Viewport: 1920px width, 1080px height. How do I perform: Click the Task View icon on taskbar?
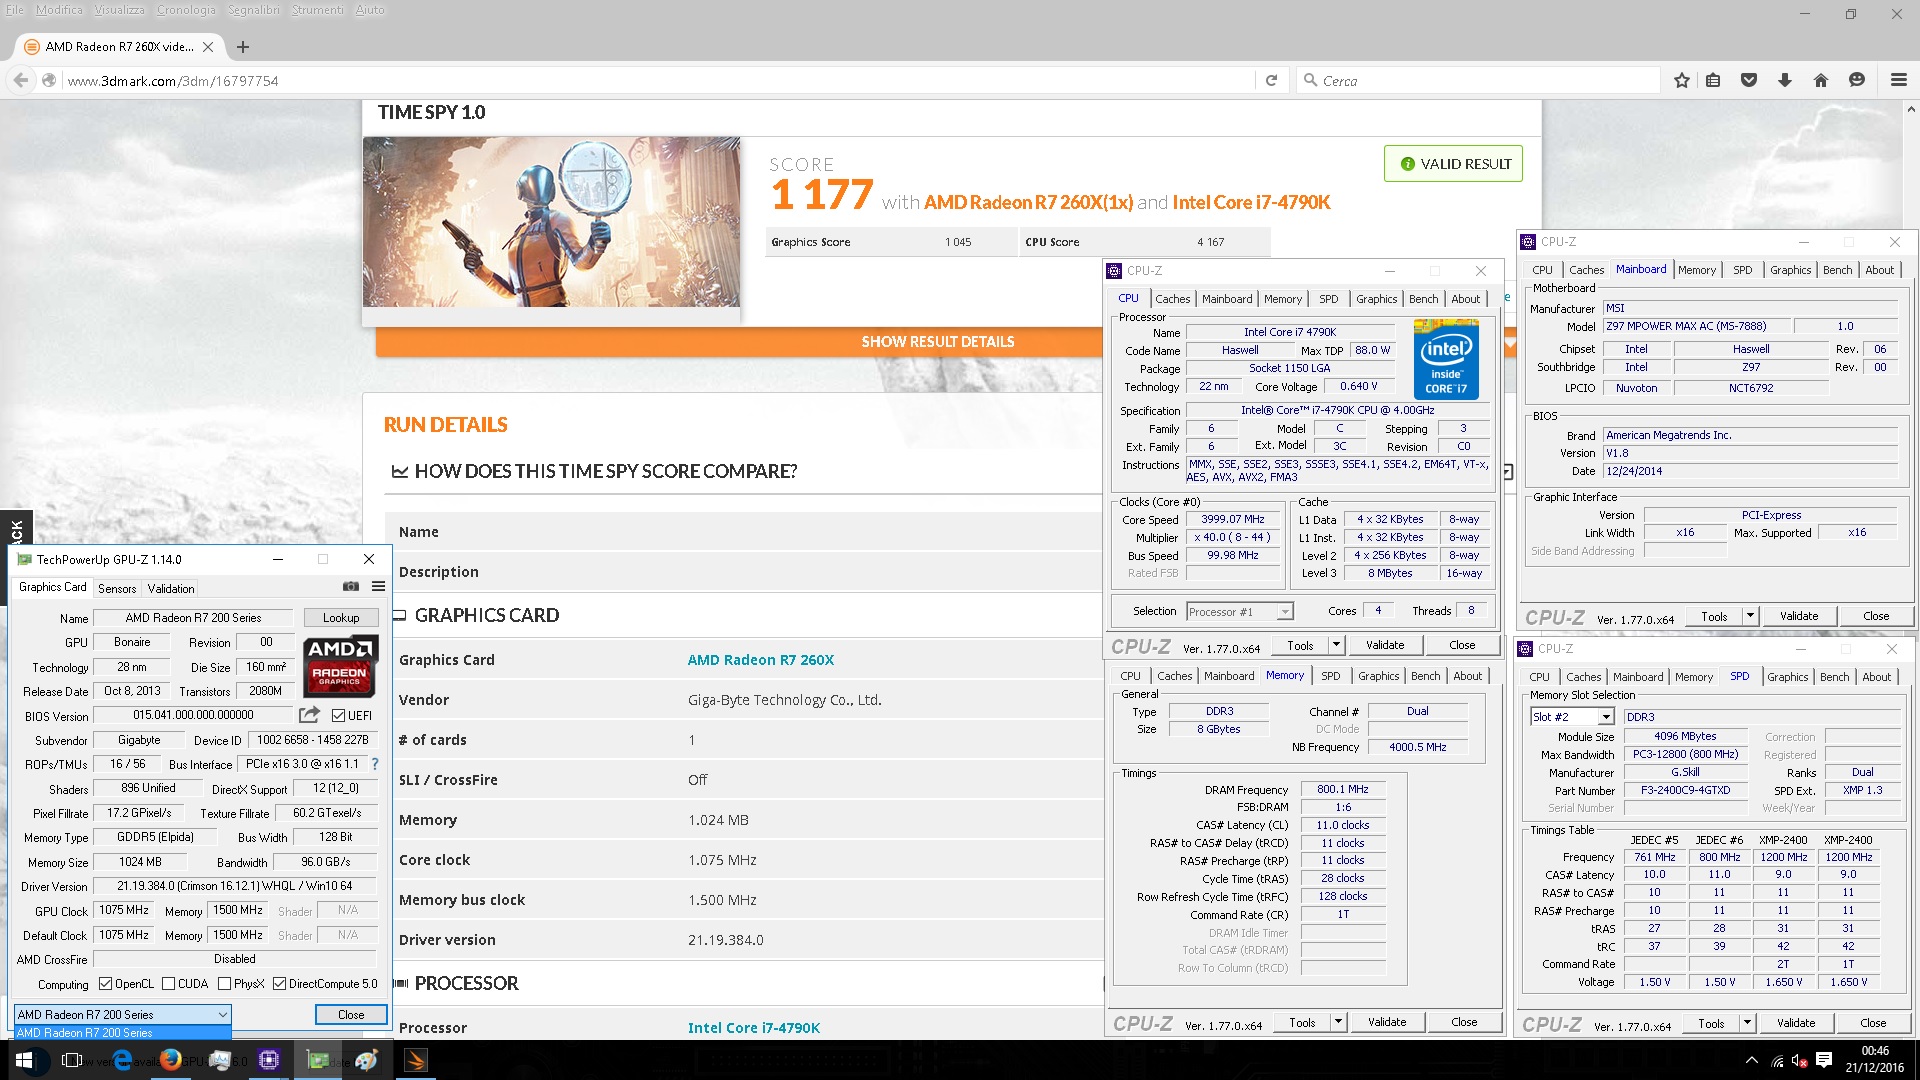(x=72, y=1060)
